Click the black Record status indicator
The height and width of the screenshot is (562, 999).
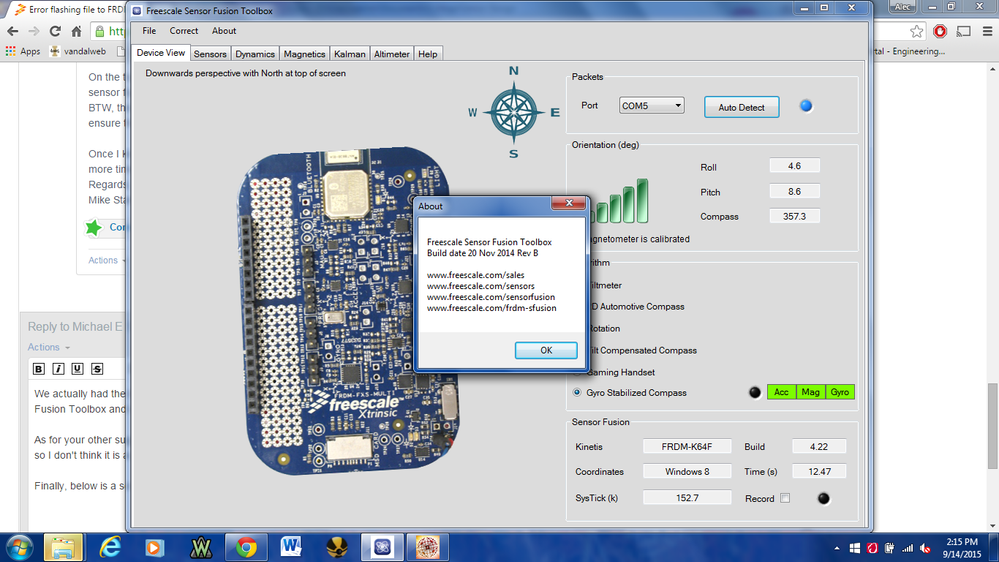823,498
